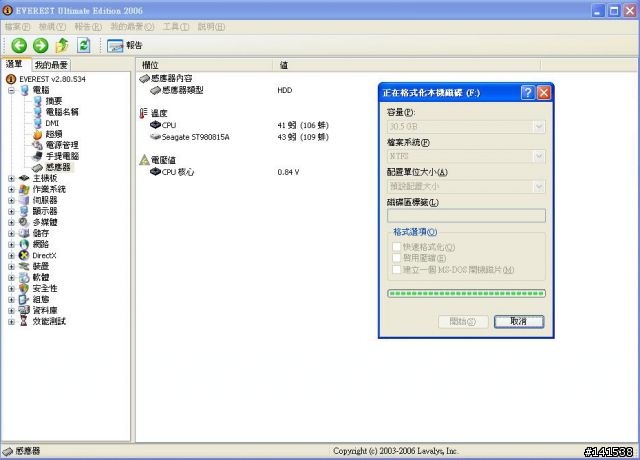
Task: Expand the 顯示器 tree node
Action: [x=11, y=211]
